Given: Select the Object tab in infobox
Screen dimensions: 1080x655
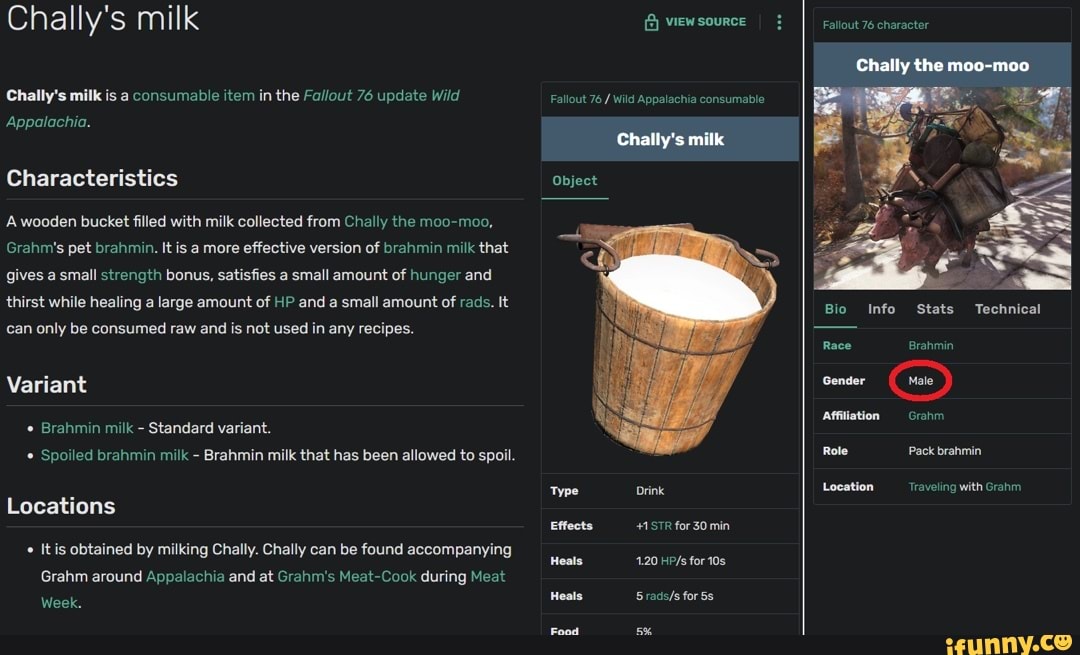Looking at the screenshot, I should pos(574,181).
